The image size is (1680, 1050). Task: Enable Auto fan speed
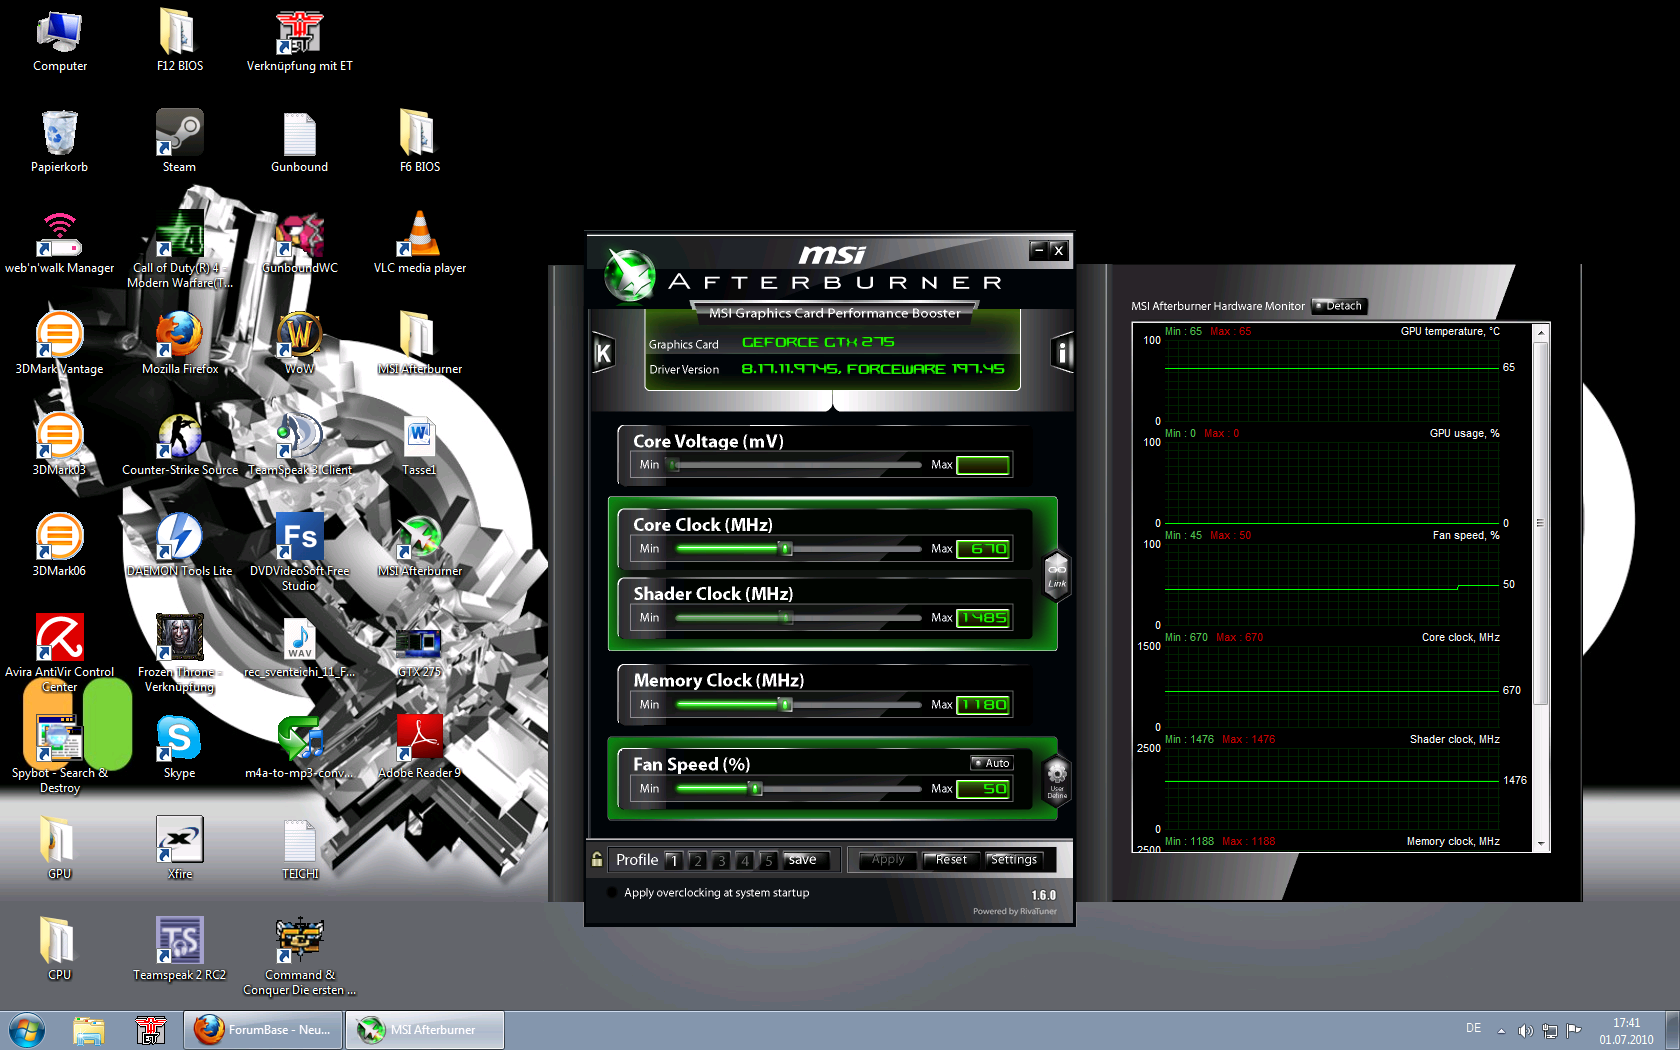click(x=992, y=763)
